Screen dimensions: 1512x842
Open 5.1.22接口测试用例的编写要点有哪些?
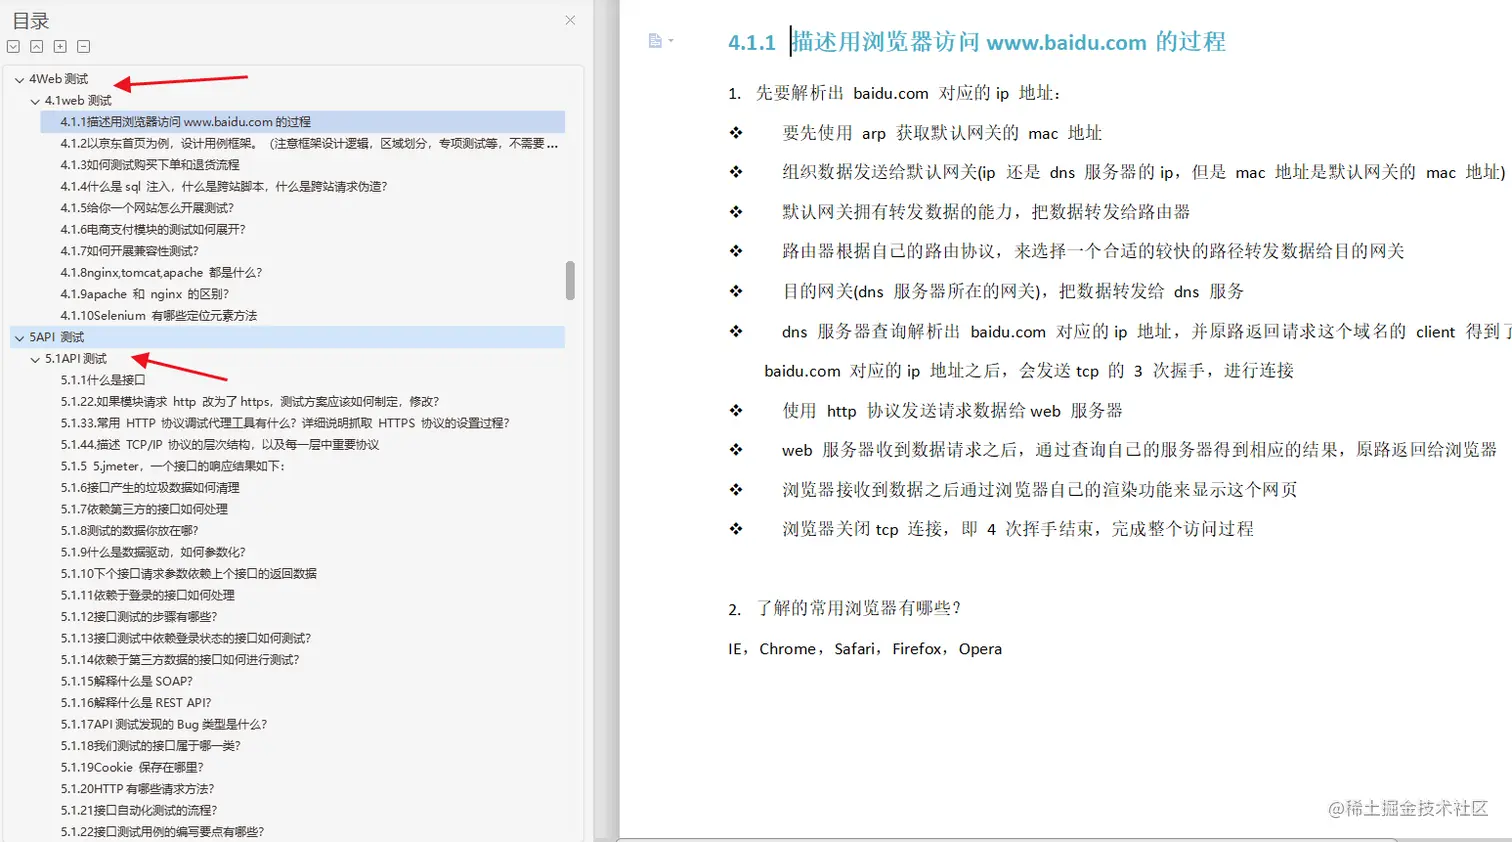tap(162, 831)
